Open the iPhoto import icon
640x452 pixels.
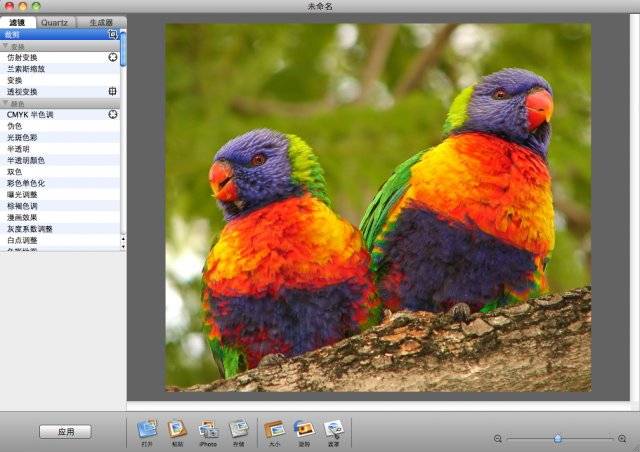(x=208, y=429)
